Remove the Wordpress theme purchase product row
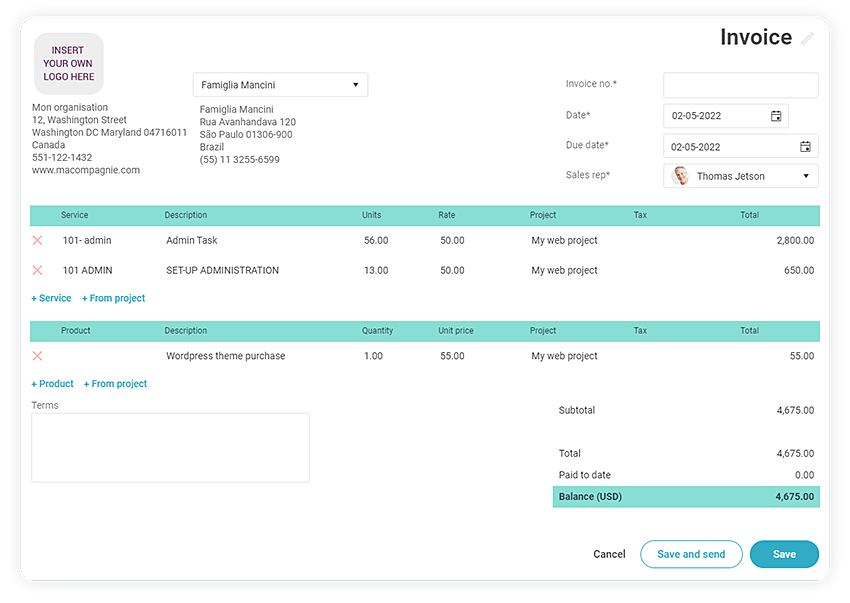The height and width of the screenshot is (603, 850). click(38, 356)
